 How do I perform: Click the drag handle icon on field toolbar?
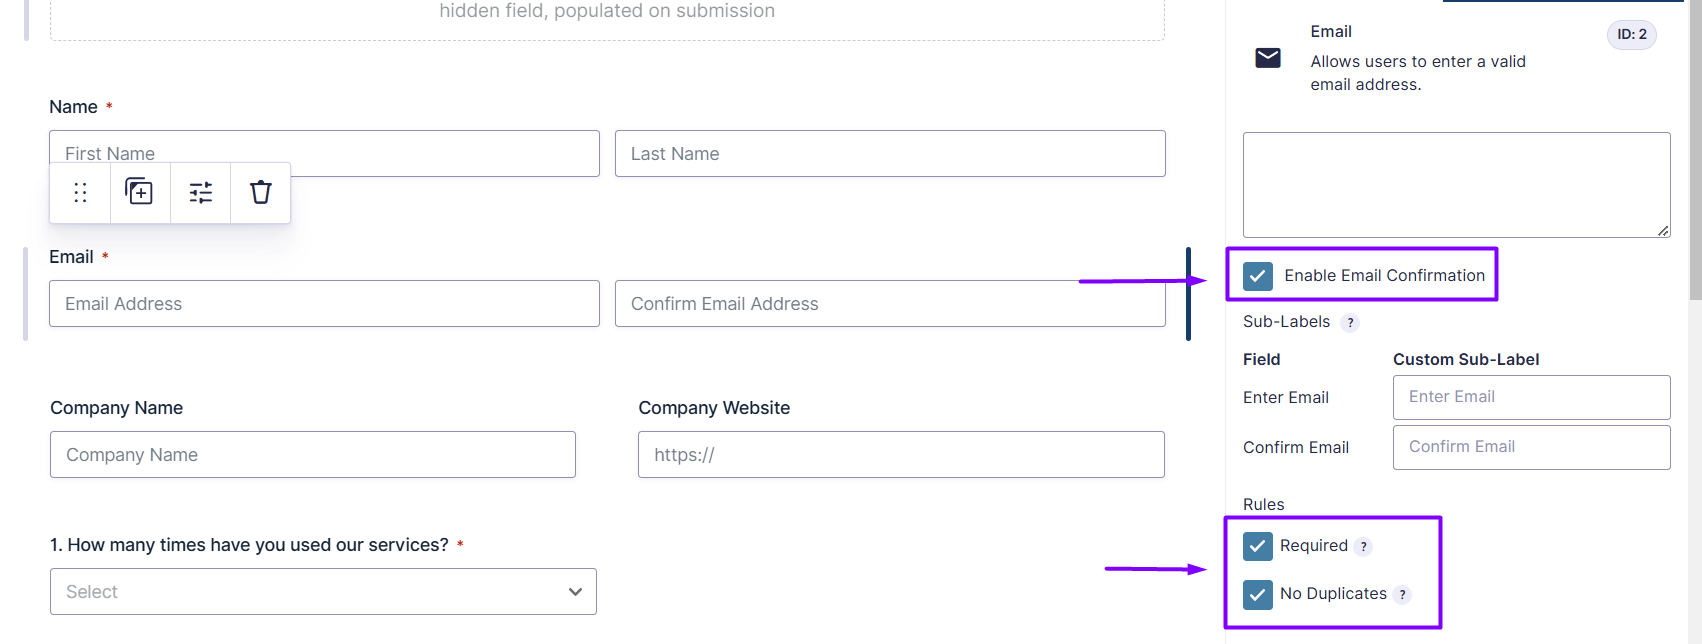(80, 192)
